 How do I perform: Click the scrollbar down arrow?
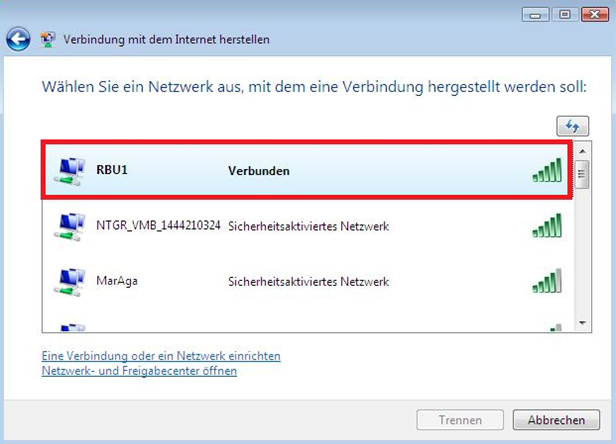click(583, 323)
